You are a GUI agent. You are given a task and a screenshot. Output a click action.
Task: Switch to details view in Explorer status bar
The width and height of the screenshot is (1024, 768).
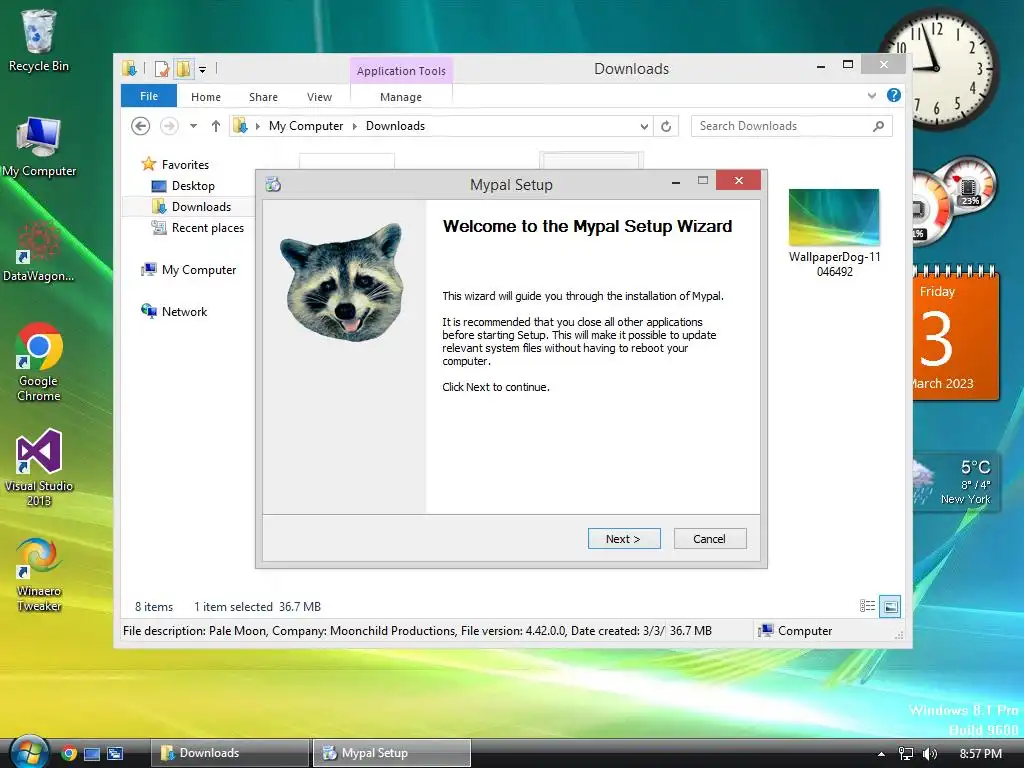tap(867, 606)
